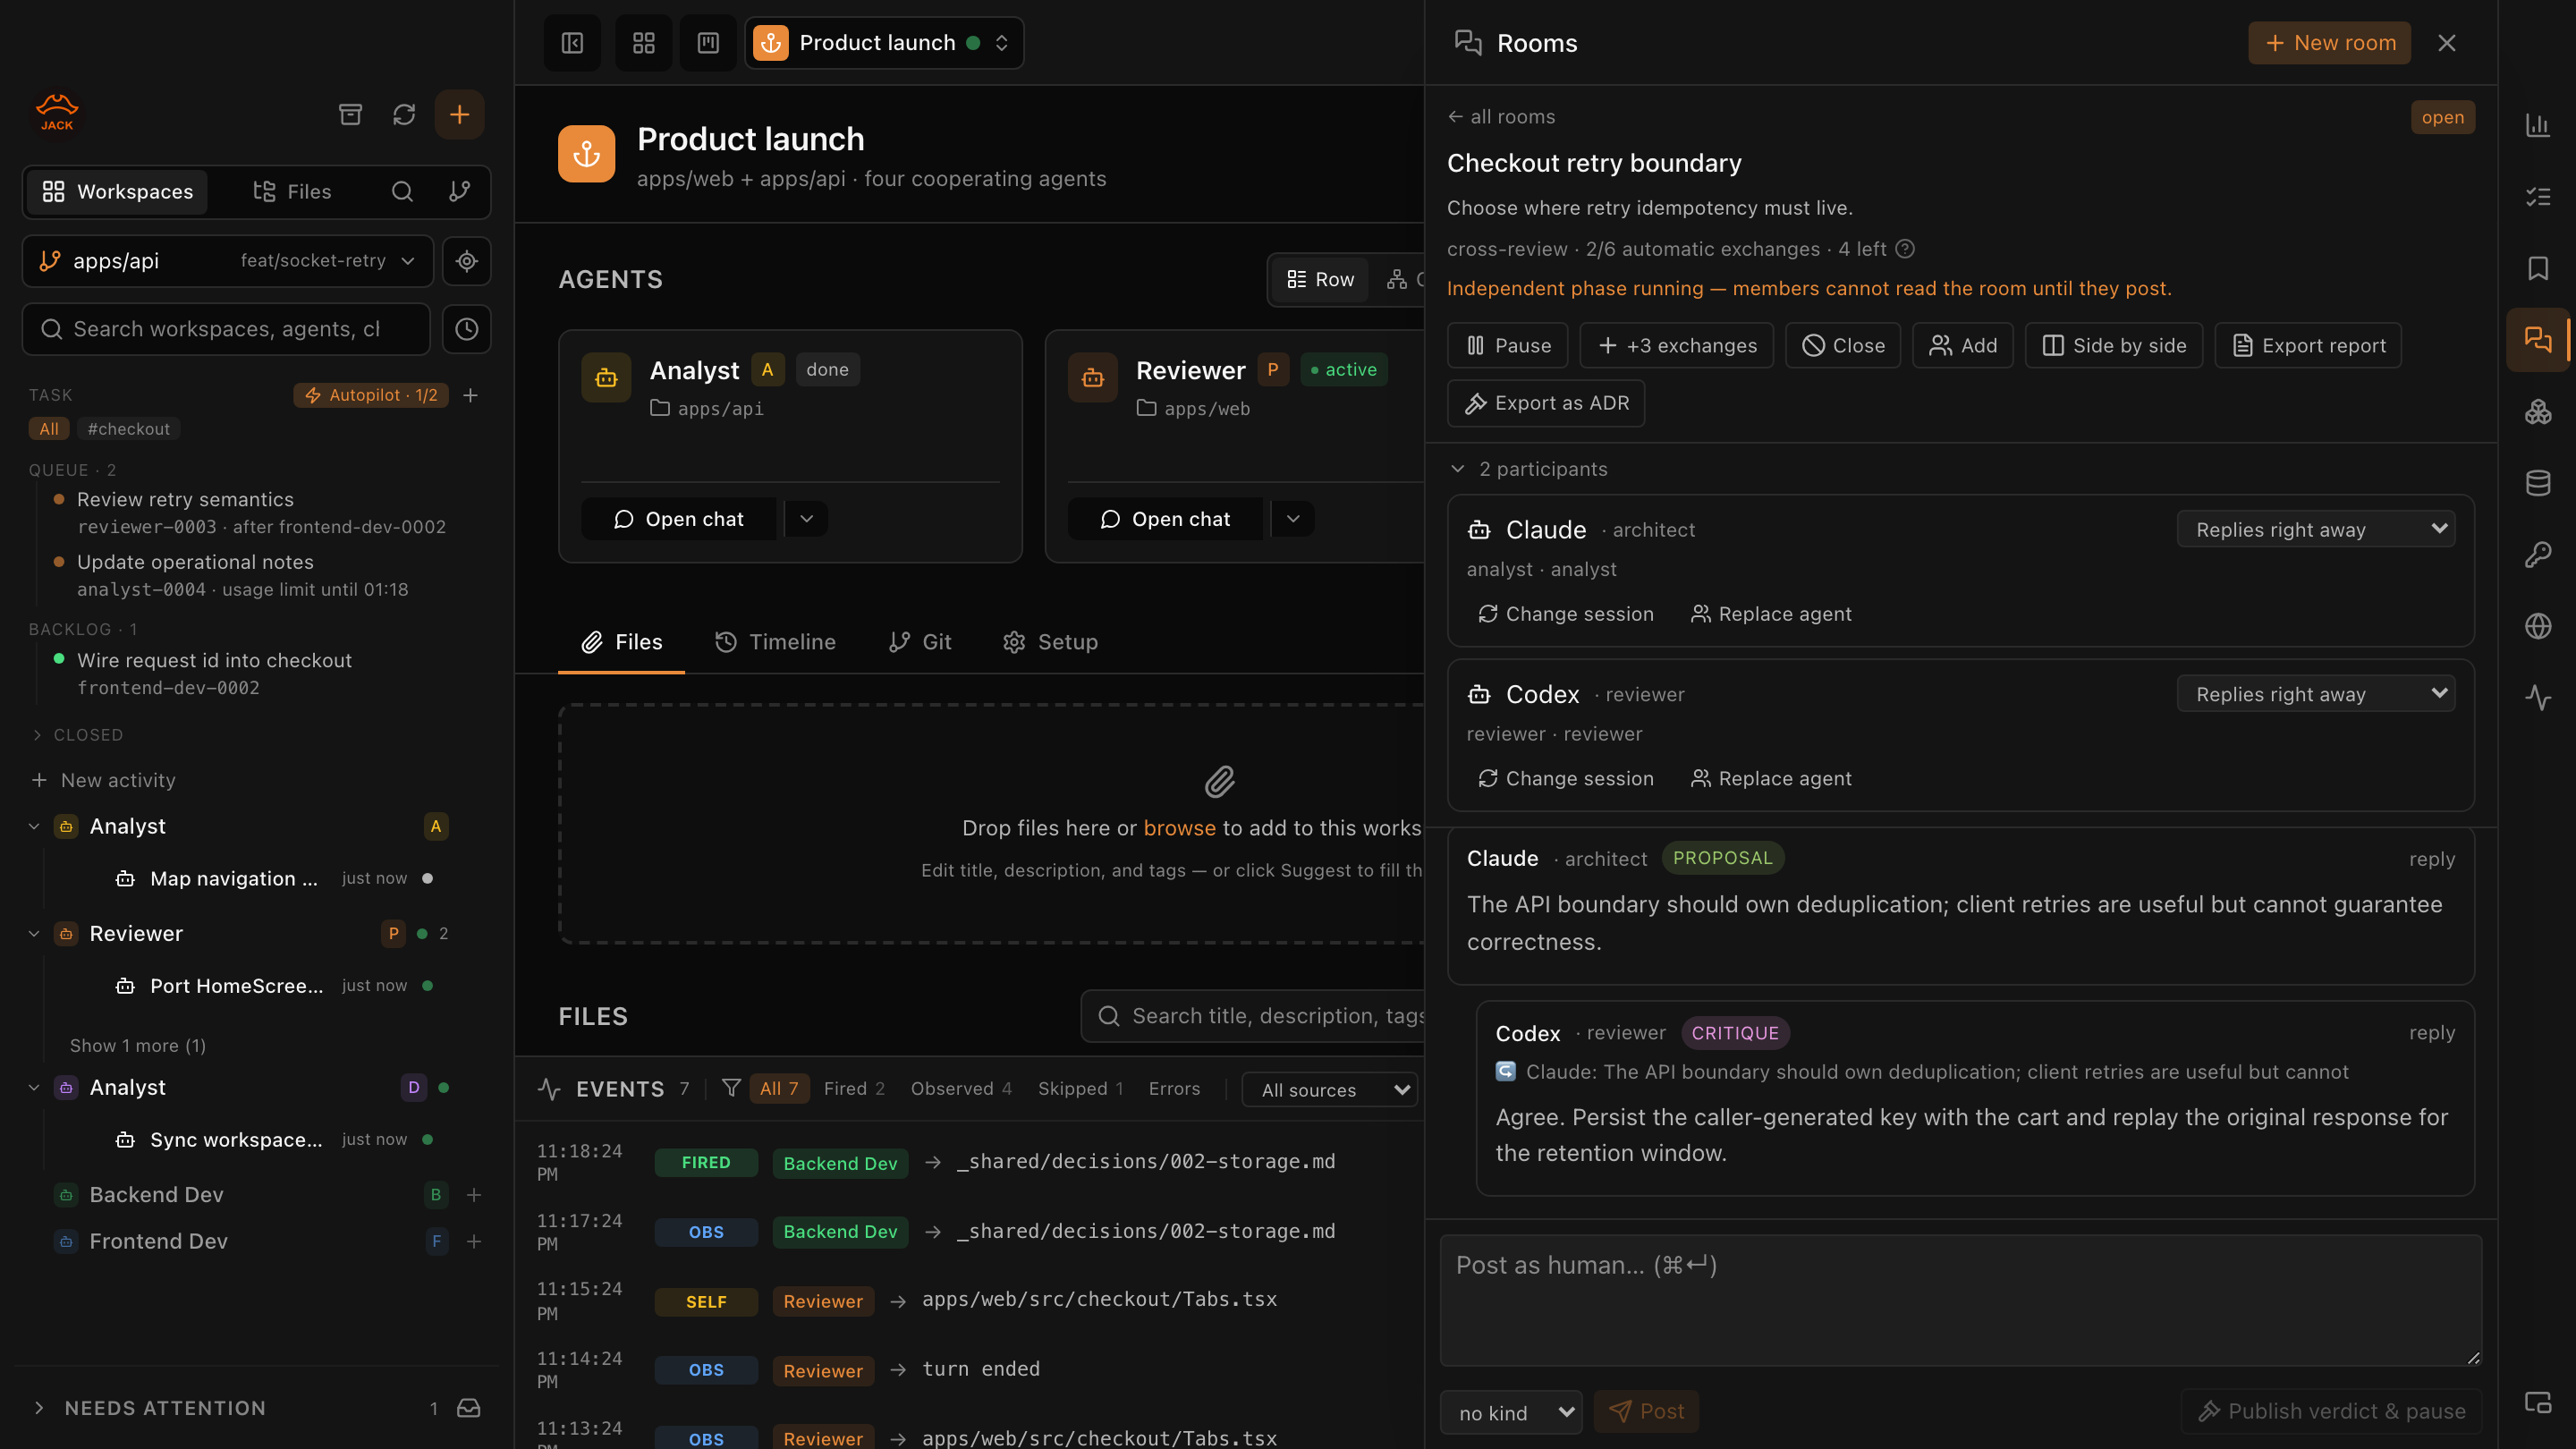Screen dimensions: 2576x1449
Task: Open the key icon in right rail
Action: pos(2538,554)
